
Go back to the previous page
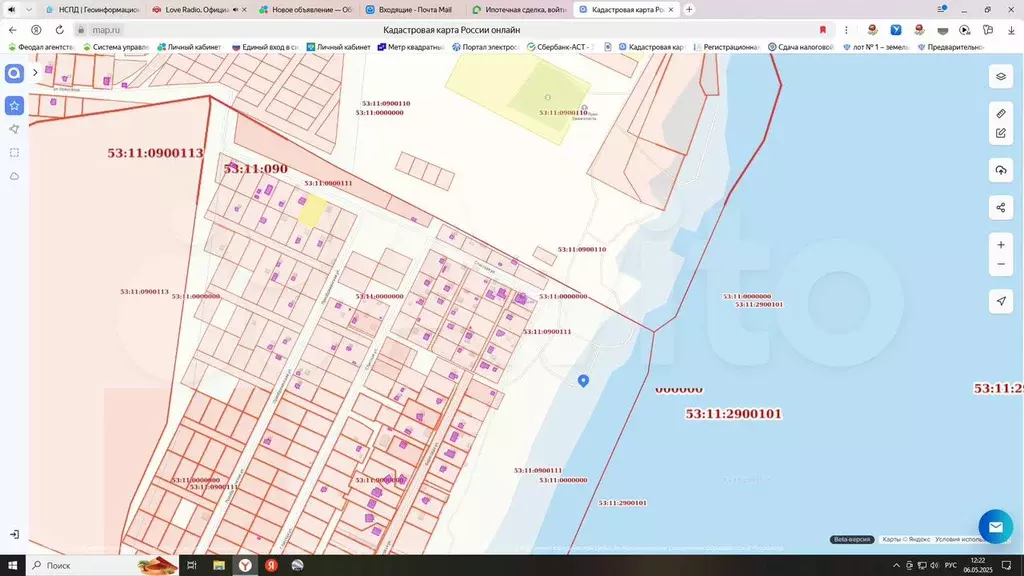(x=12, y=30)
